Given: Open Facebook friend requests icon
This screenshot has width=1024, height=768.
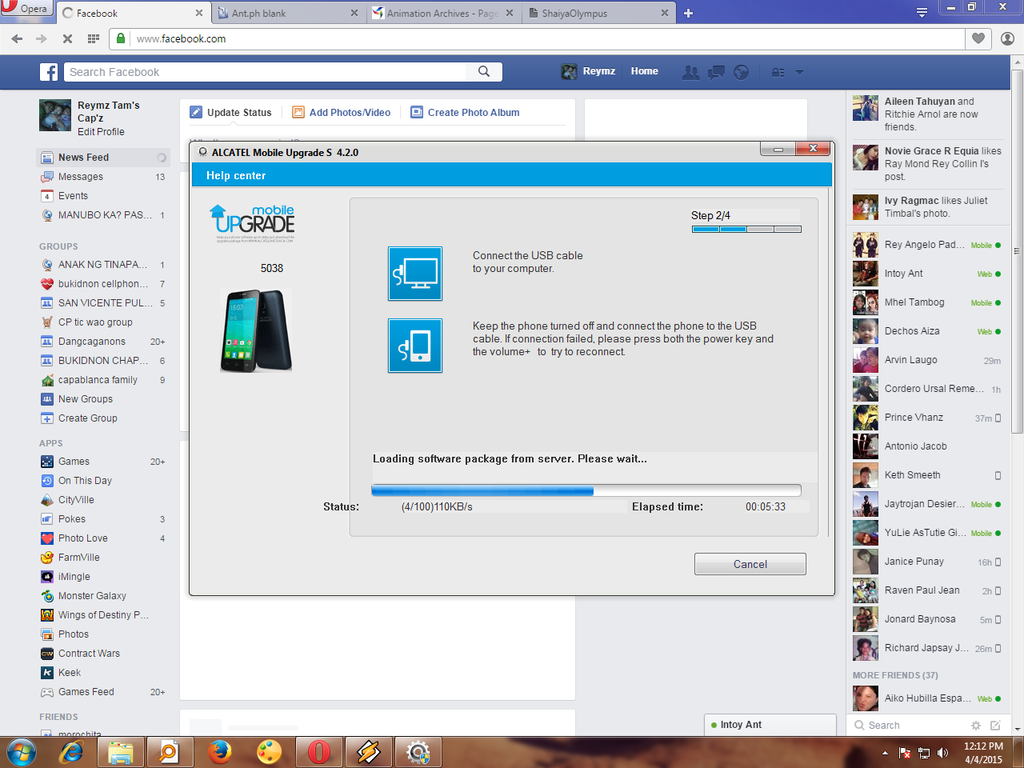Looking at the screenshot, I should pyautogui.click(x=690, y=72).
